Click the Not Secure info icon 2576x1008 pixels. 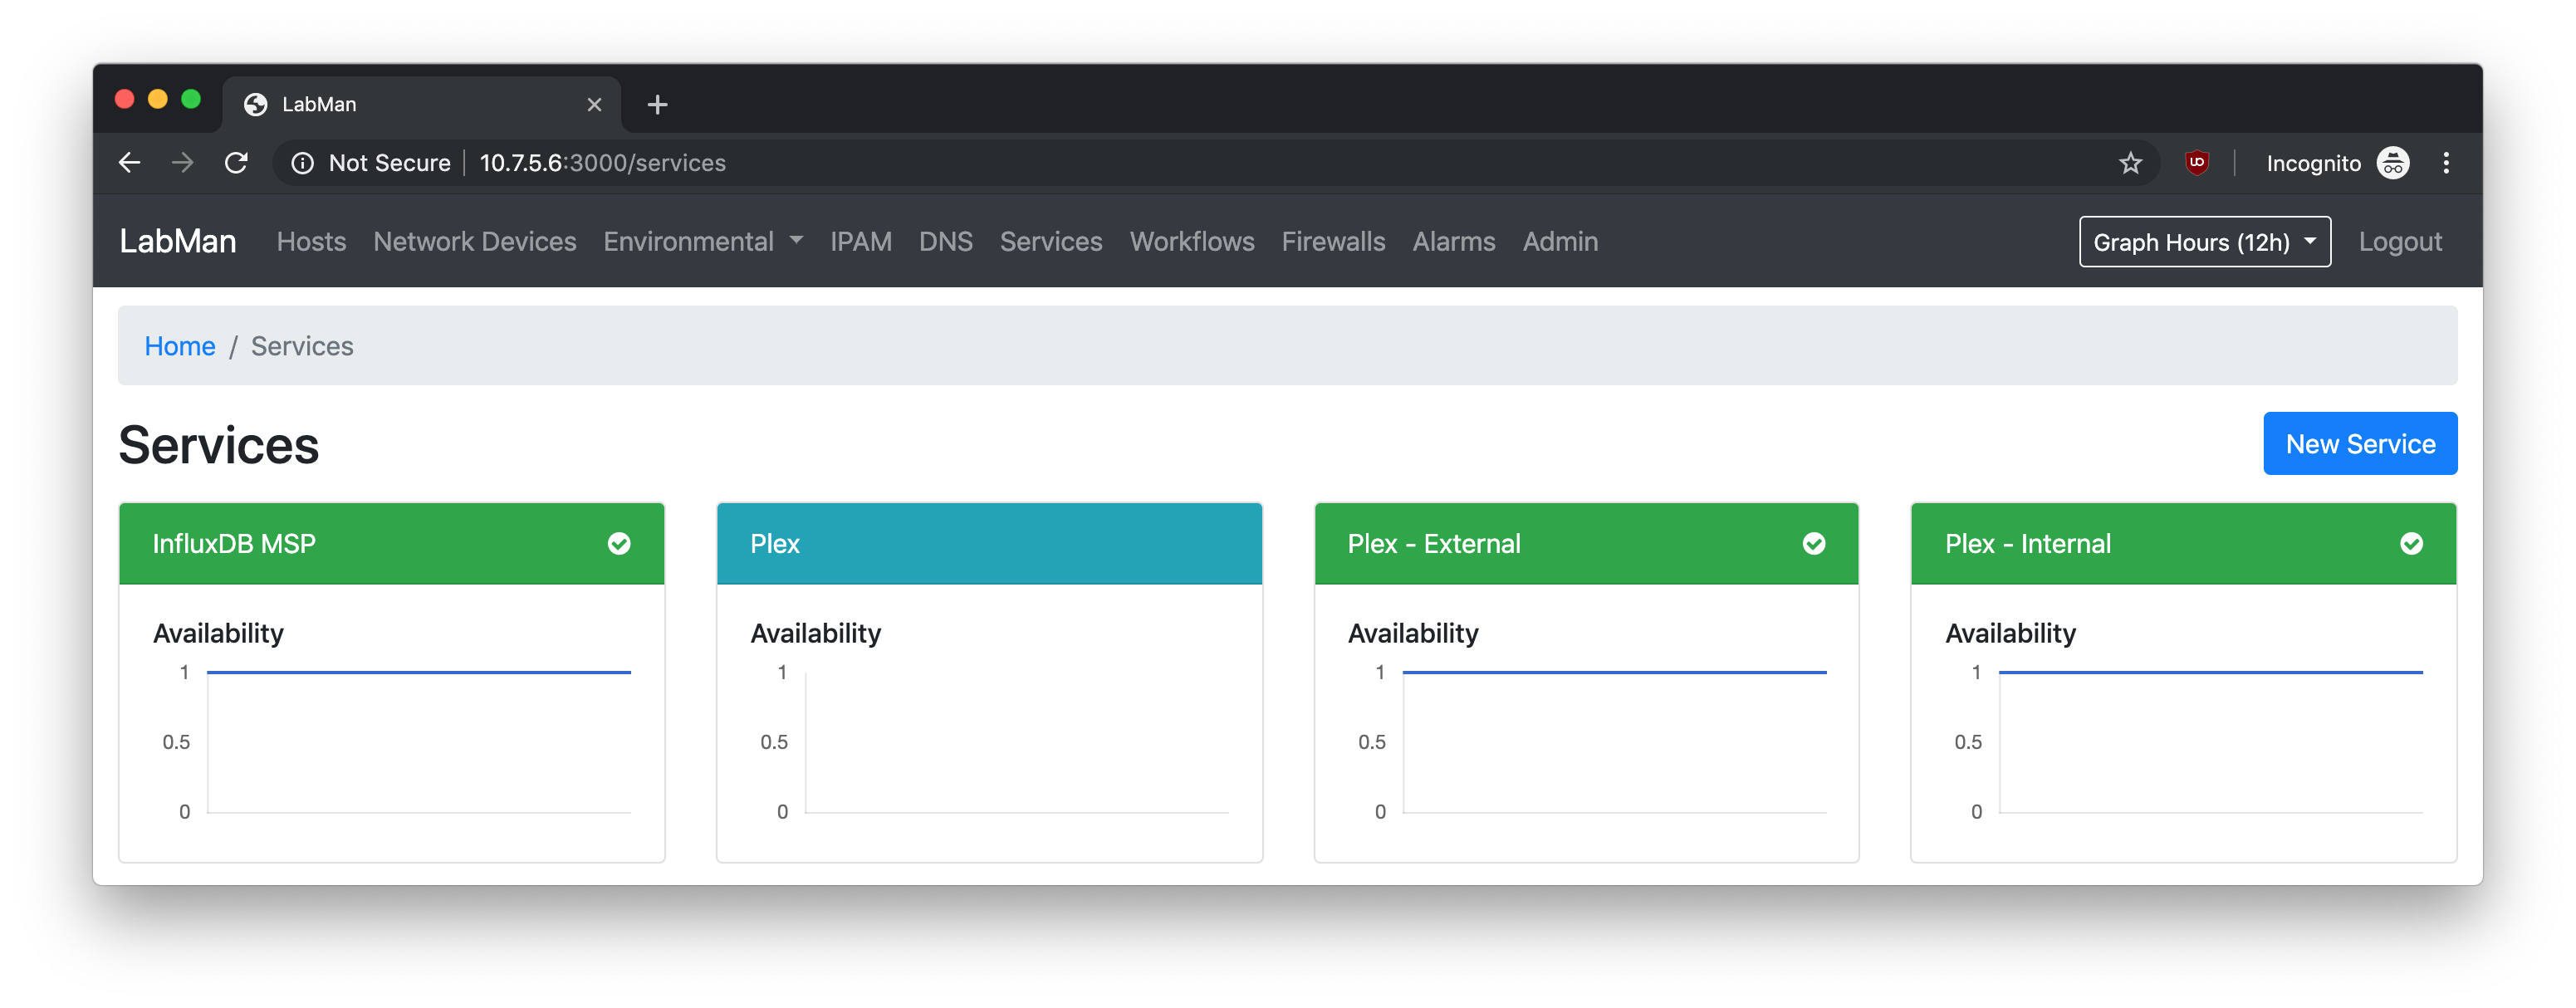click(302, 163)
